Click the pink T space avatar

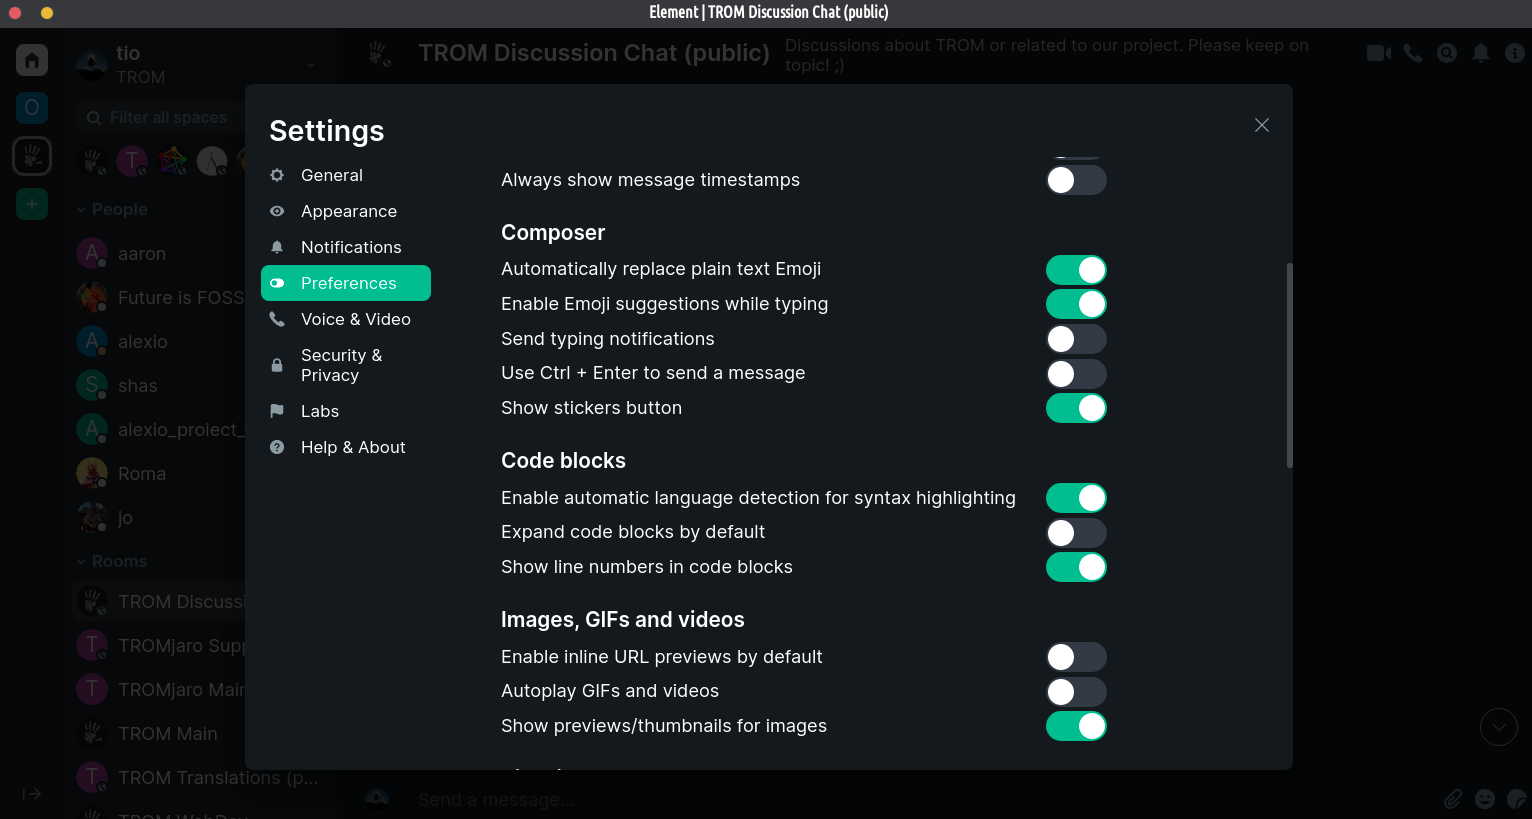click(132, 160)
